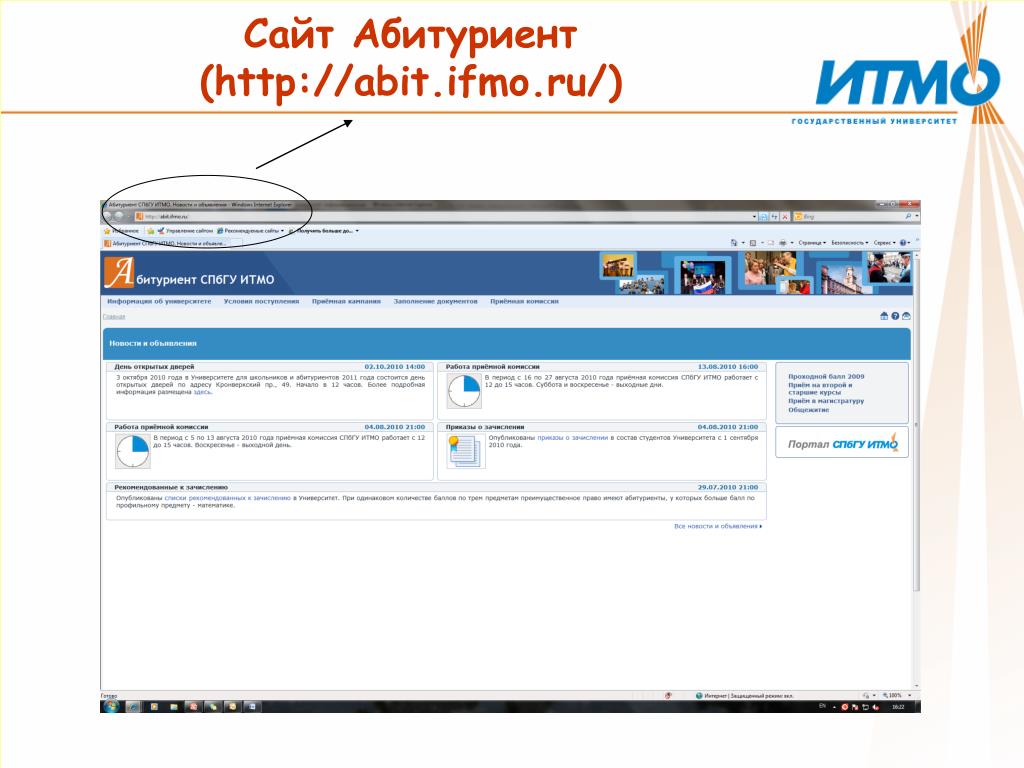The image size is (1024, 768).
Task: Click the documents icon in Приказы news
Action: (464, 451)
